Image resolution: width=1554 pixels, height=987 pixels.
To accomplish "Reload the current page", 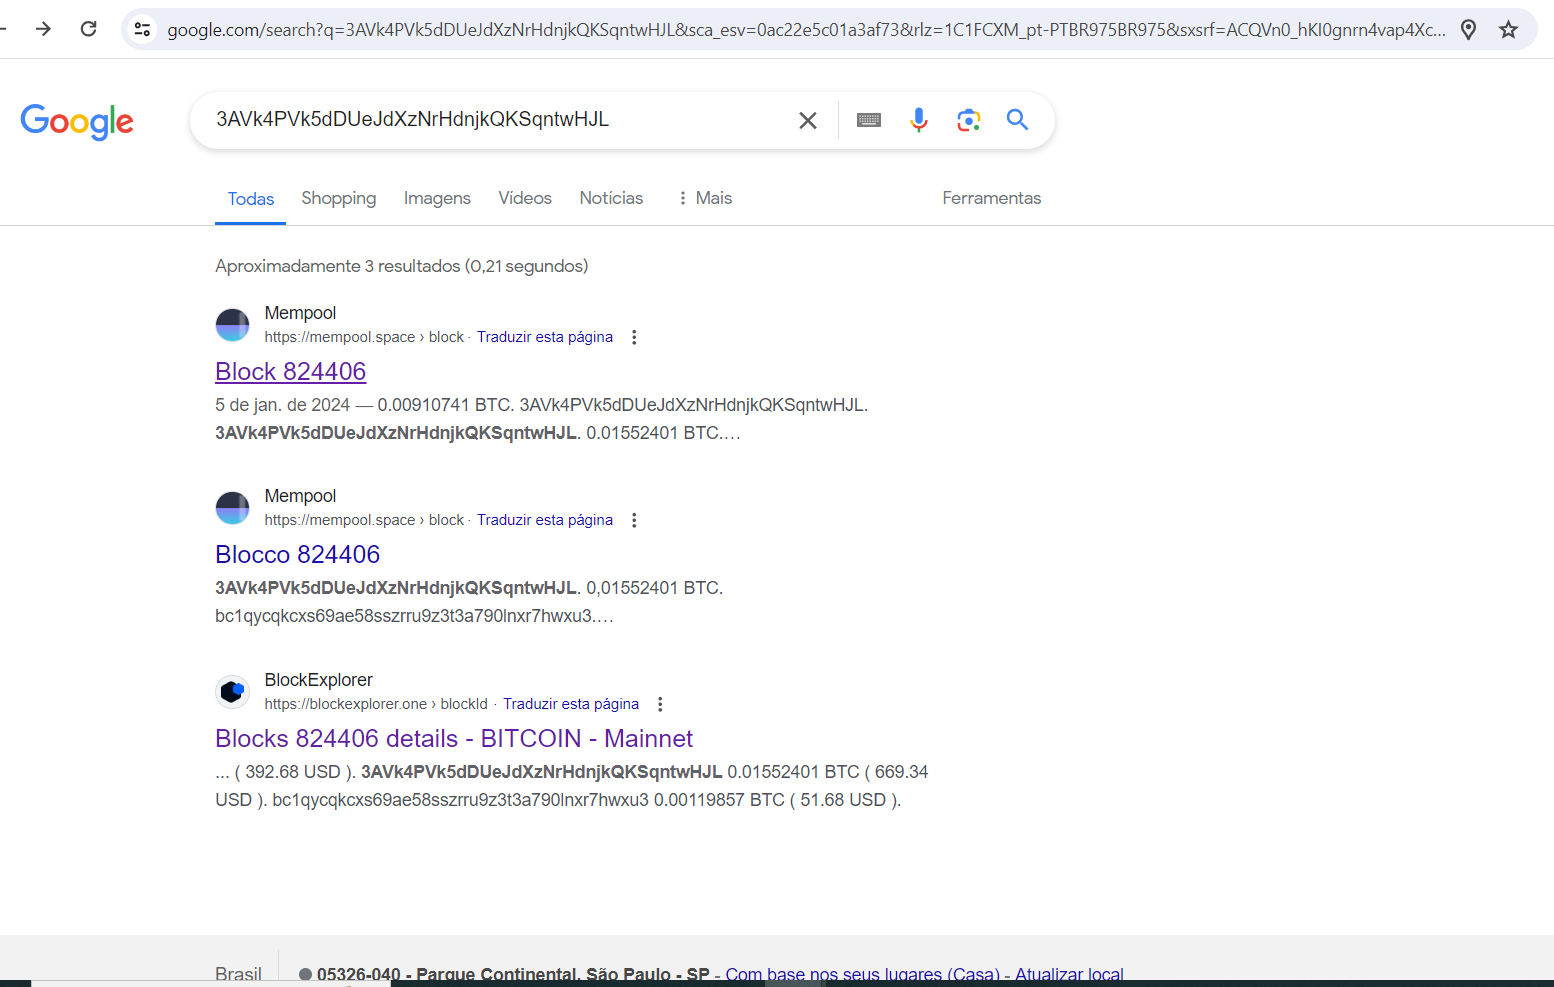I will point(89,29).
